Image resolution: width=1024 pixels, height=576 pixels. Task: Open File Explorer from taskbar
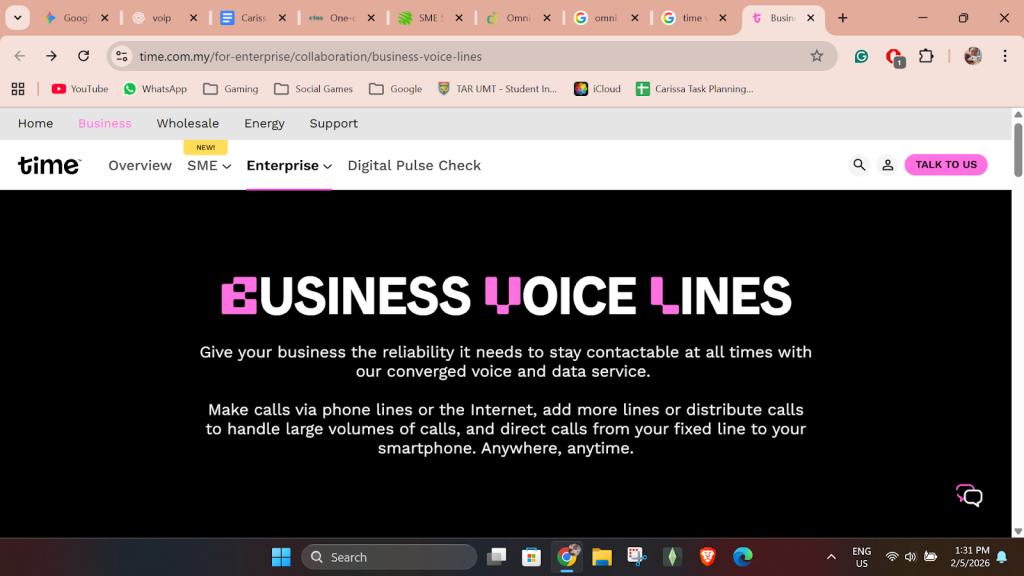[x=601, y=557]
